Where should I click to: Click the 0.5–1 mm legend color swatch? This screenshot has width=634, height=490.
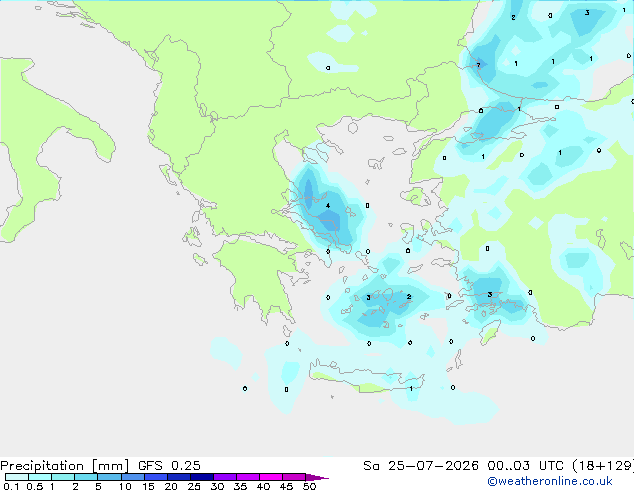(x=40, y=477)
